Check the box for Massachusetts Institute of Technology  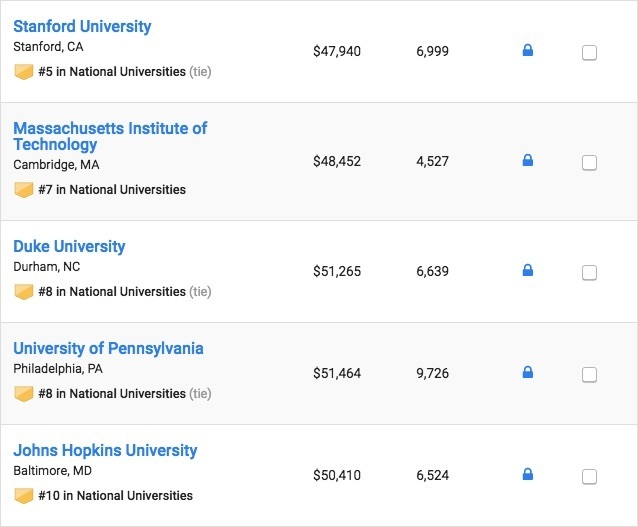[589, 163]
